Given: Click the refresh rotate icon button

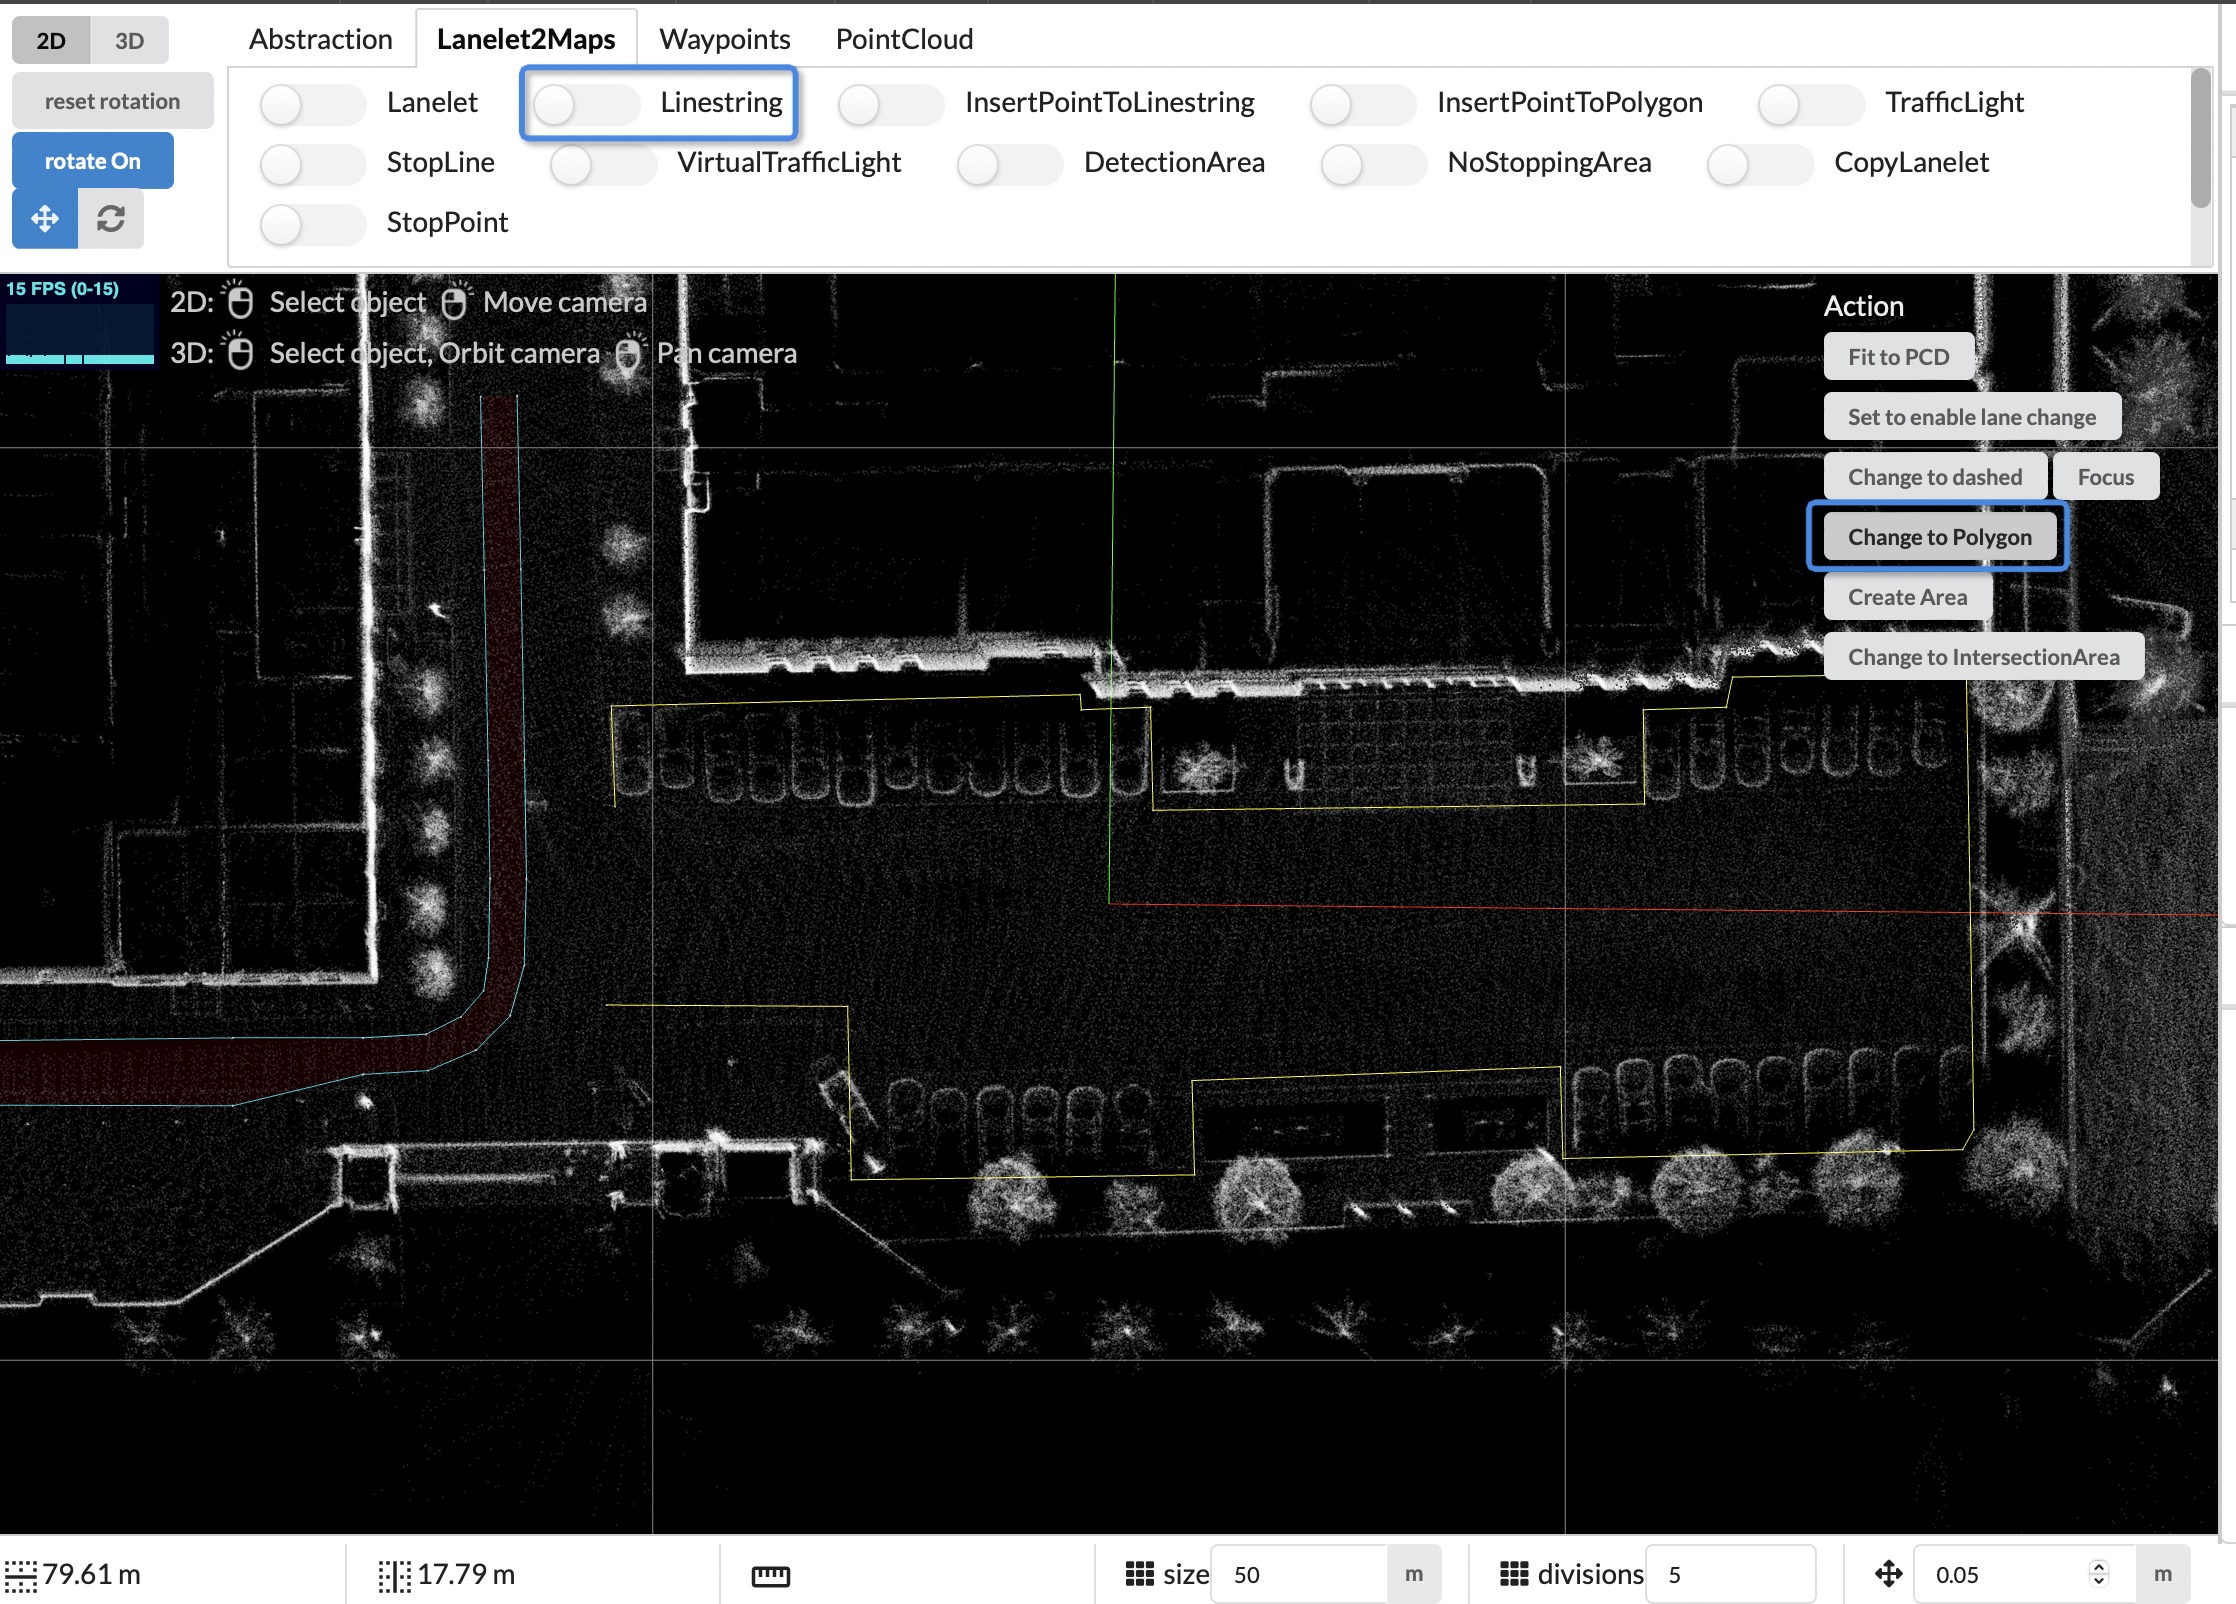Looking at the screenshot, I should [x=111, y=219].
